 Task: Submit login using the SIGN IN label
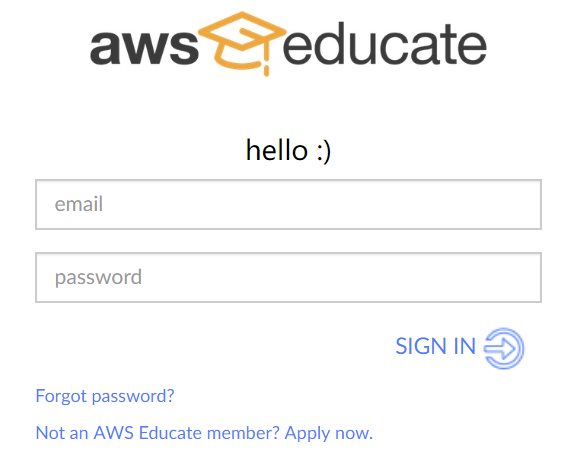coord(436,346)
